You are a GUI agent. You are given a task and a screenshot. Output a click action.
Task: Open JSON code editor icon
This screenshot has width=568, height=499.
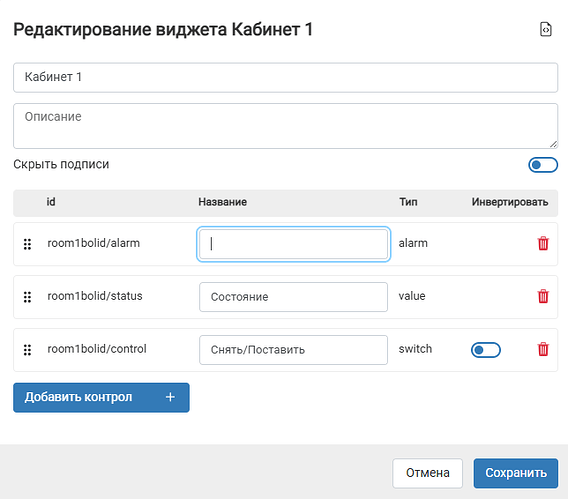(x=546, y=29)
